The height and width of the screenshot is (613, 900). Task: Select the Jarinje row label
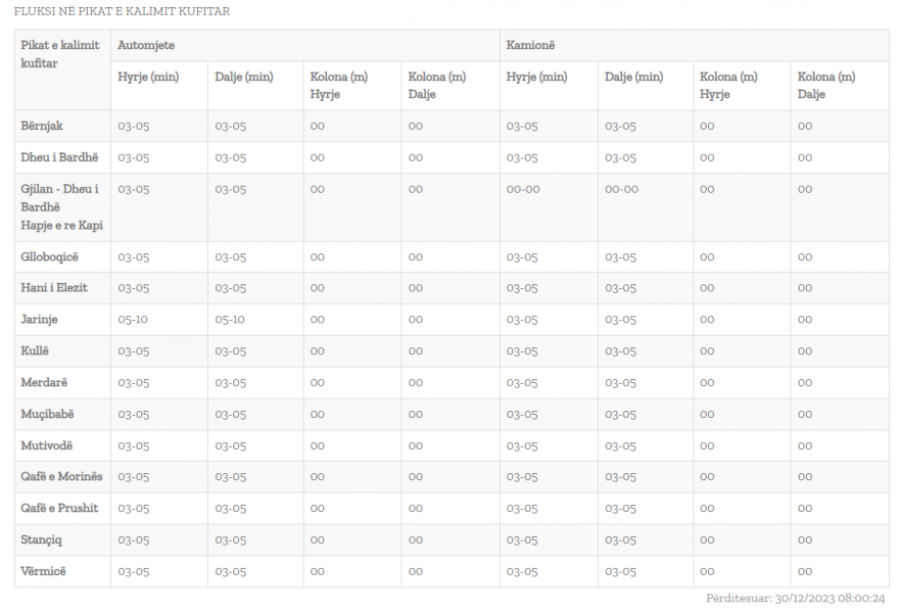pyautogui.click(x=40, y=319)
